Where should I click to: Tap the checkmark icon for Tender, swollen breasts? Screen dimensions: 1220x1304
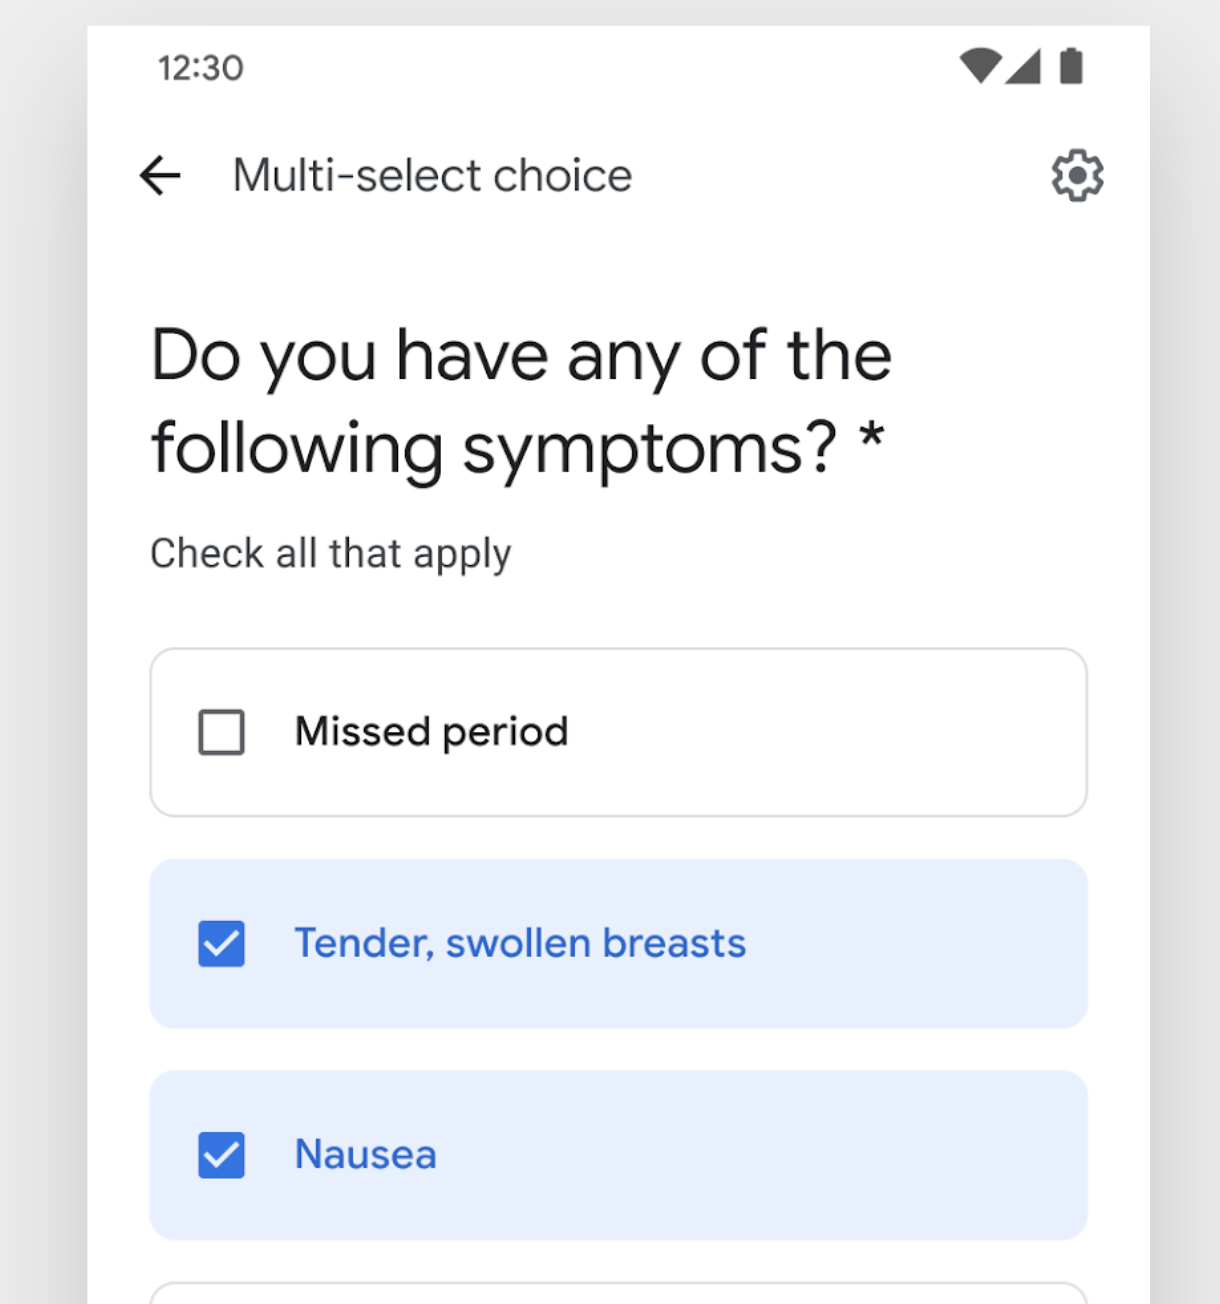pos(221,943)
